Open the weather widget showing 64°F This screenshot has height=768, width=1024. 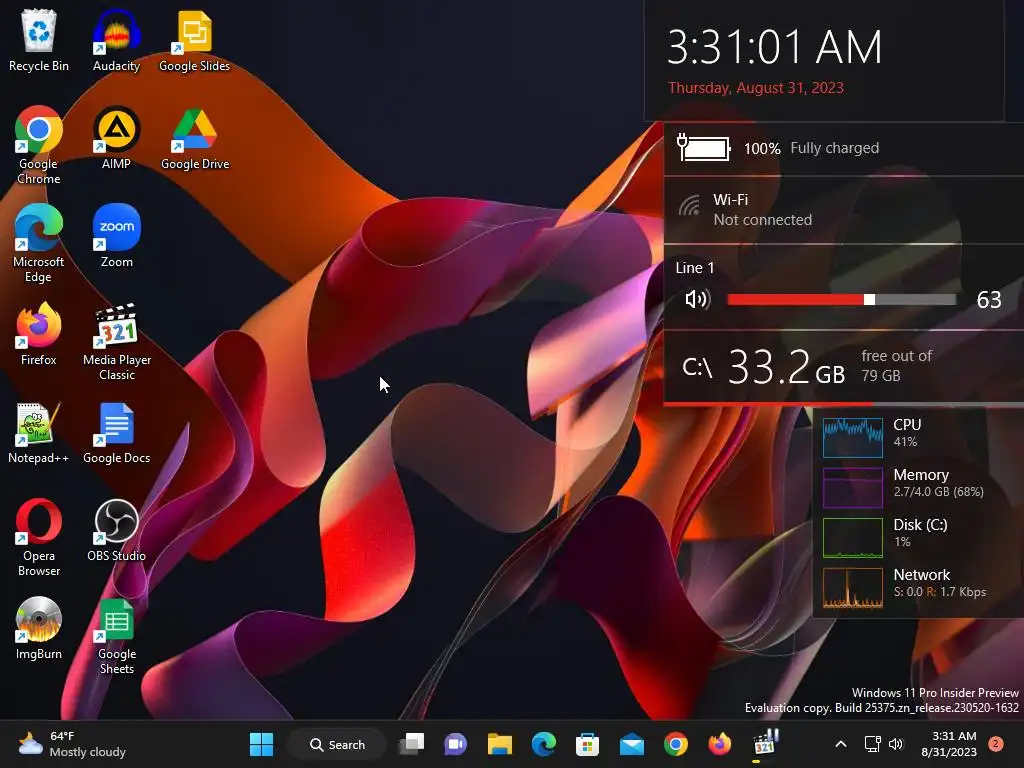72,744
